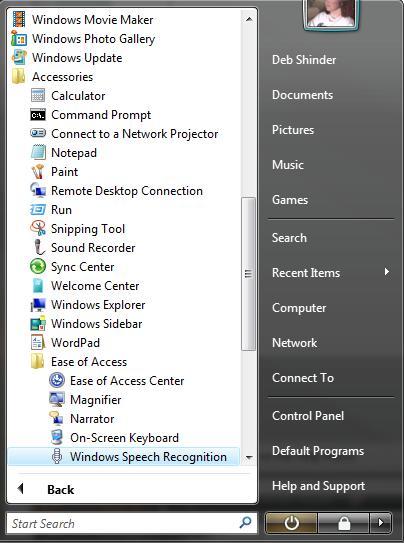Click the "Windows Speech Recognition" label
The image size is (404, 543).
coord(148,457)
